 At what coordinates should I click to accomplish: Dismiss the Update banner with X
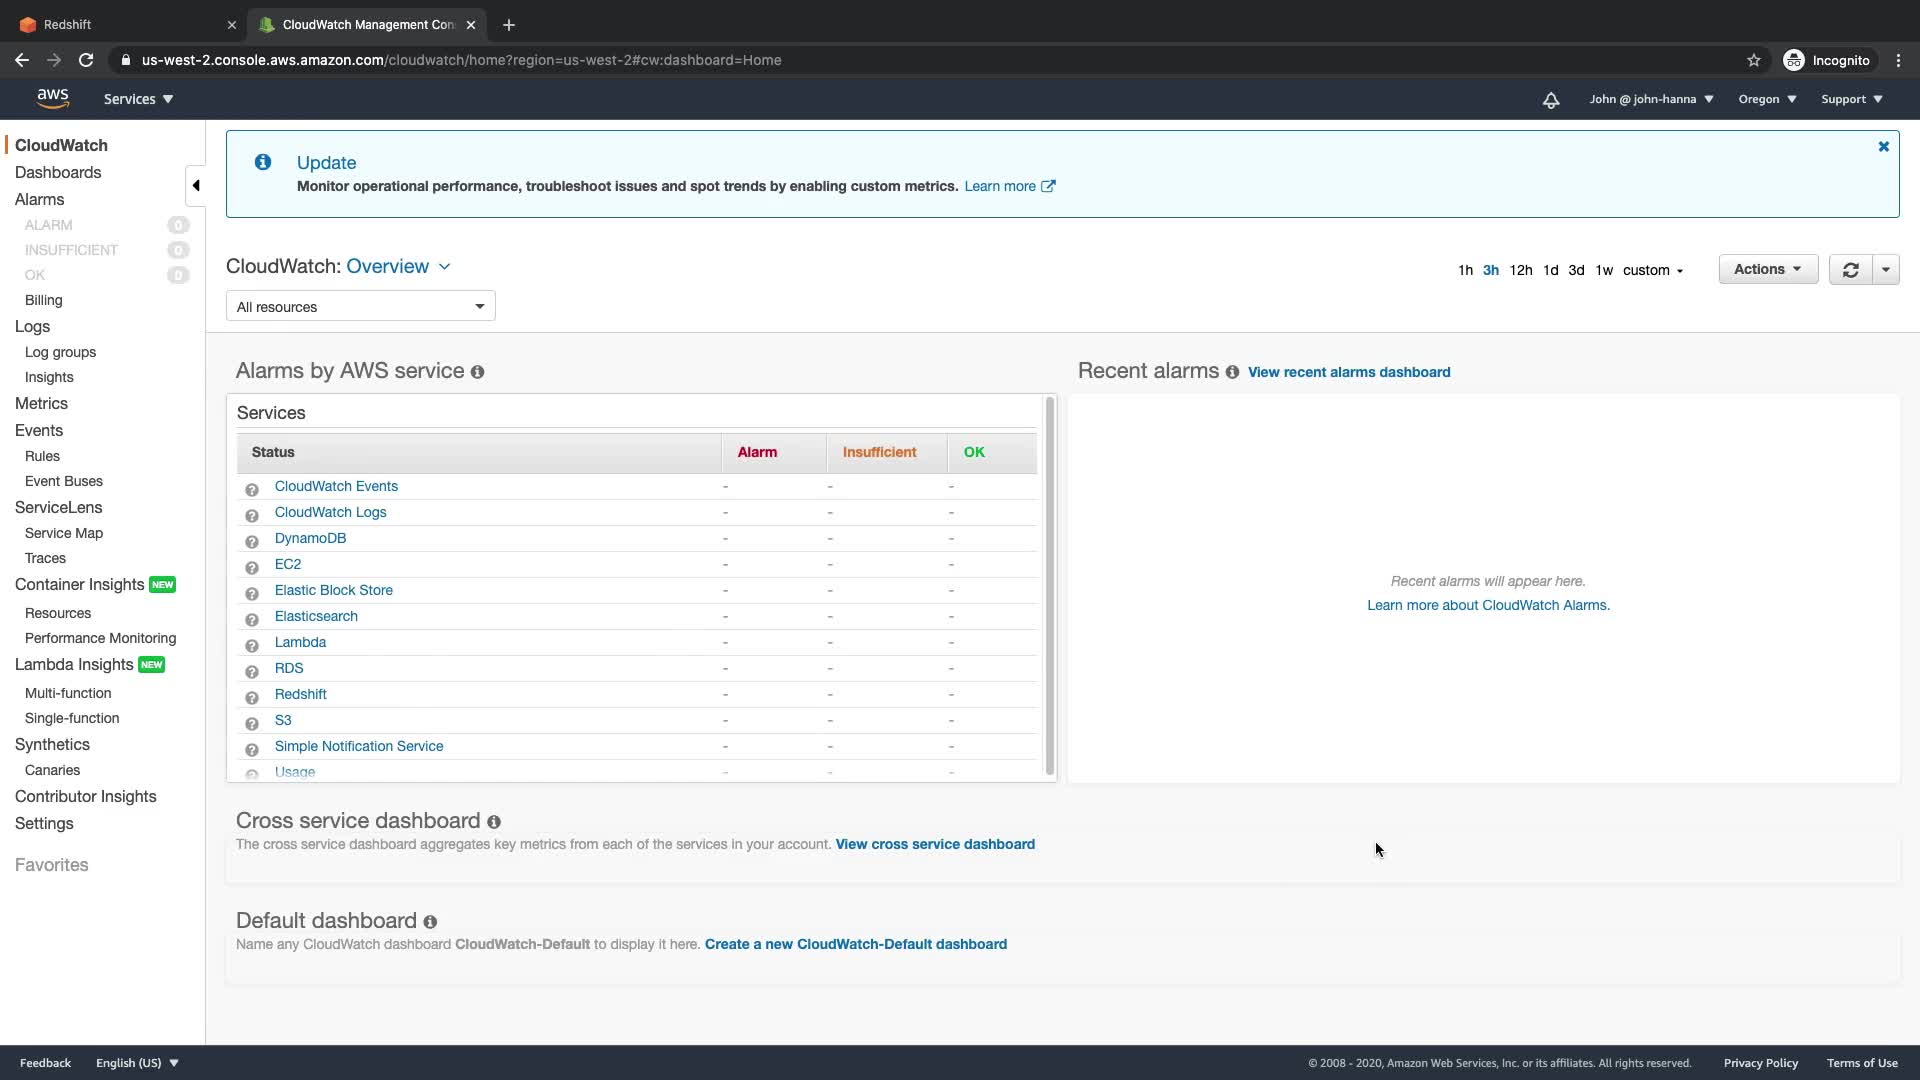1883,147
